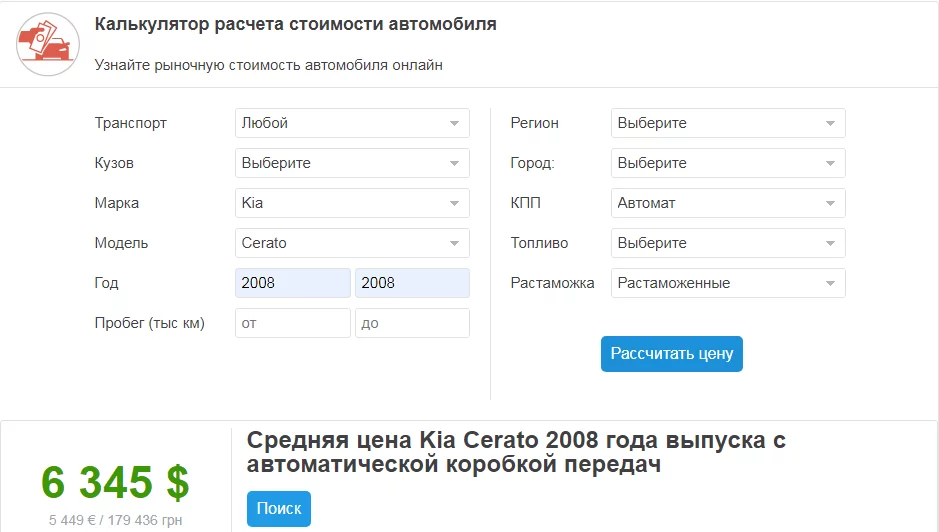
Task: Click the Калькулятор расчета стоимости автомобиля title
Action: point(295,24)
